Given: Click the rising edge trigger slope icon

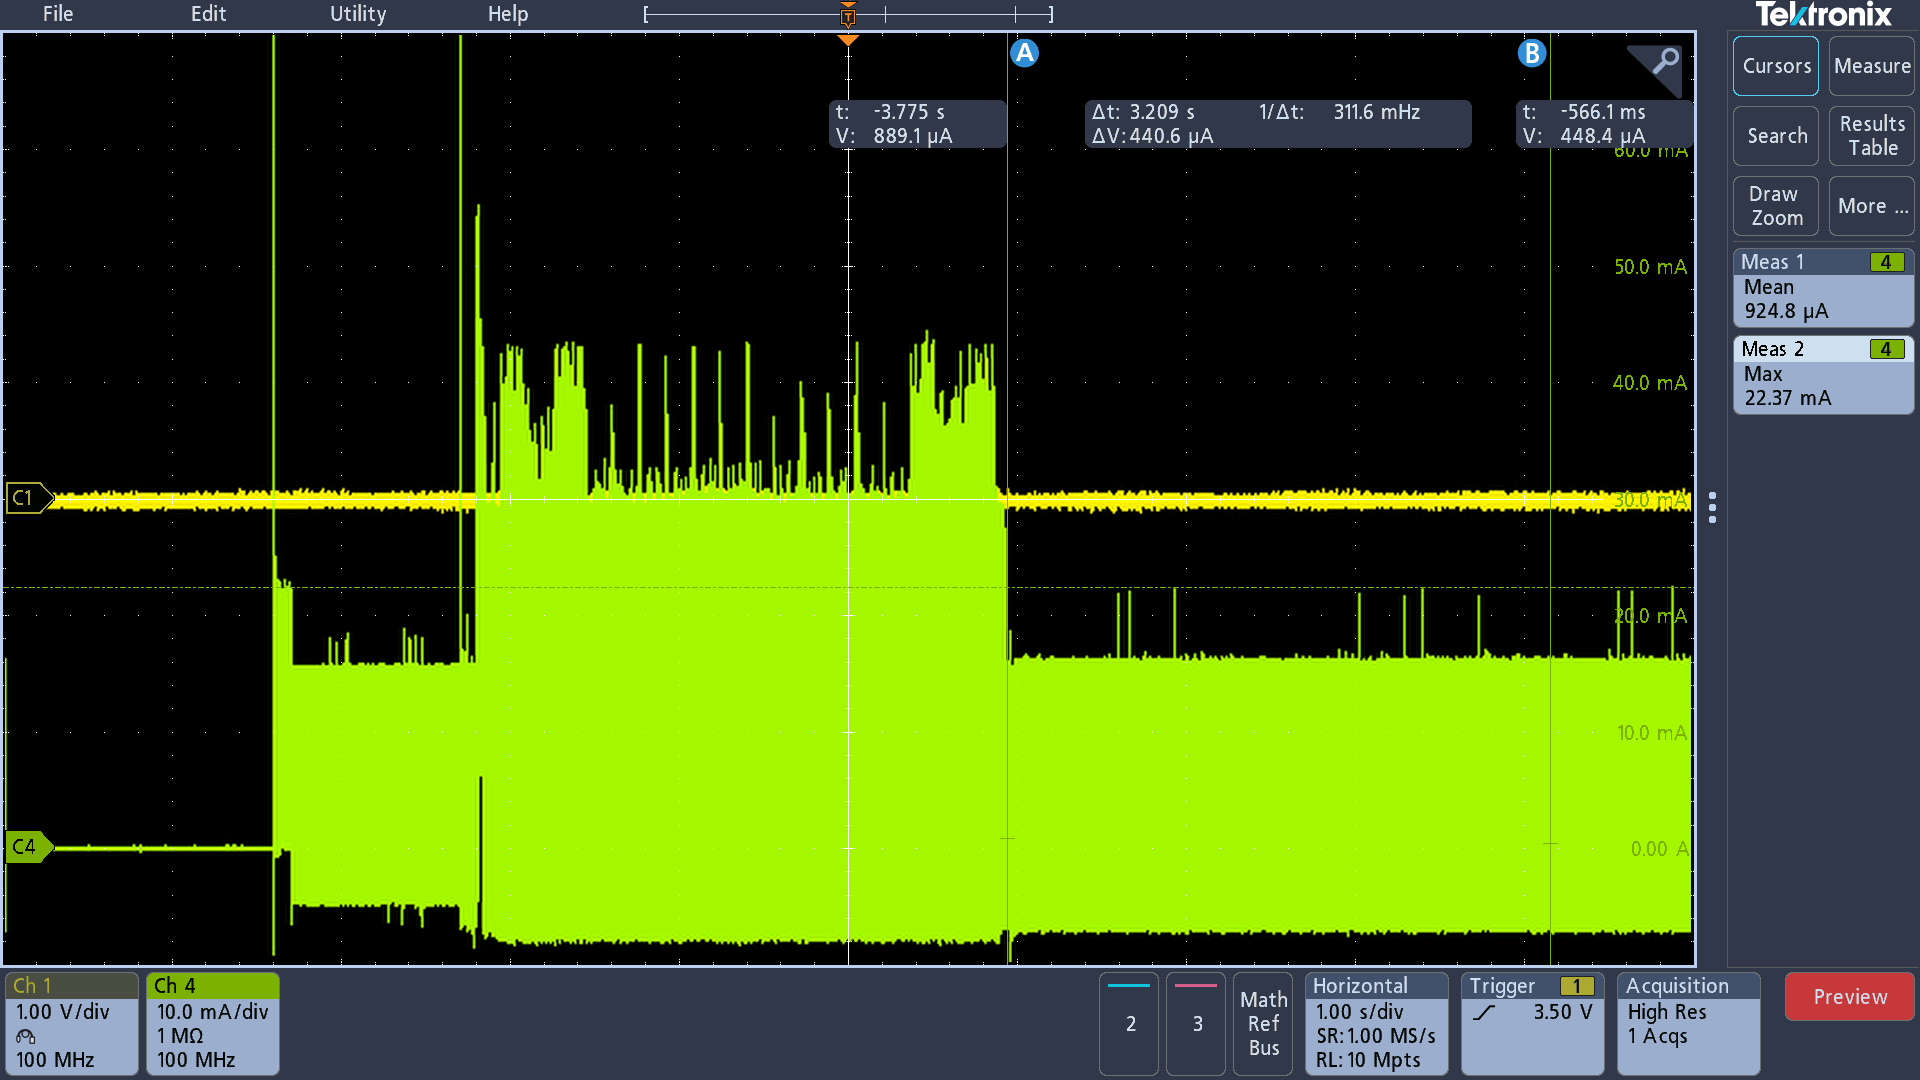Looking at the screenshot, I should 1486,1012.
